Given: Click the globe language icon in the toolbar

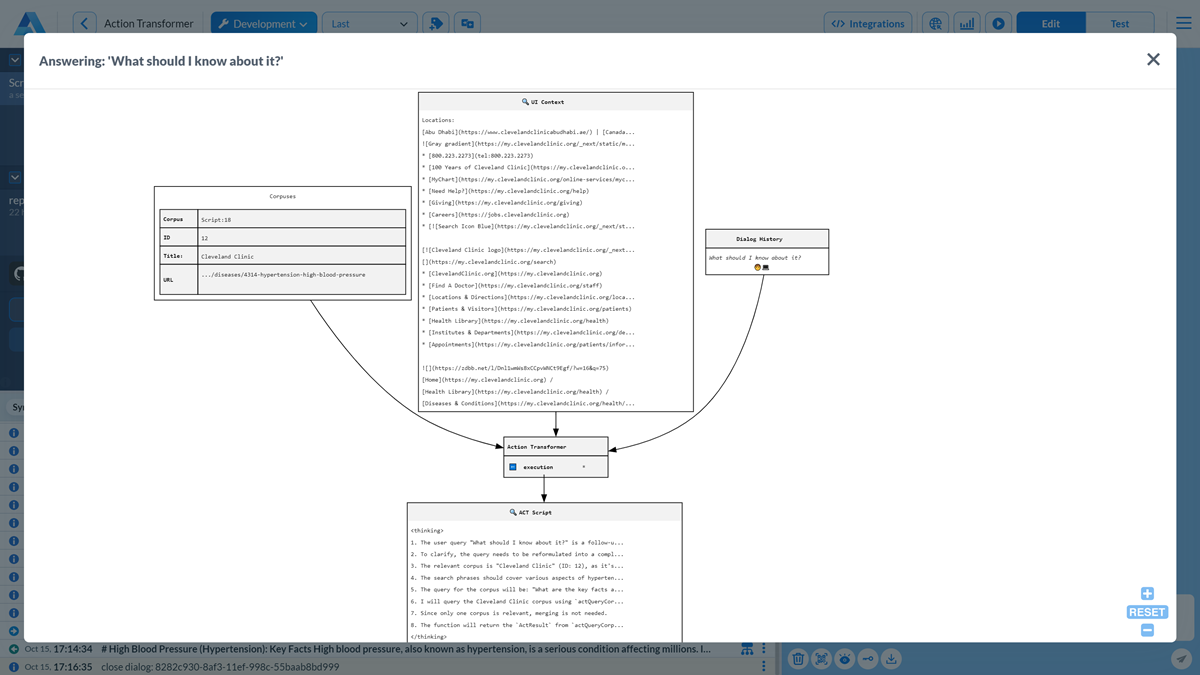Looking at the screenshot, I should point(936,22).
